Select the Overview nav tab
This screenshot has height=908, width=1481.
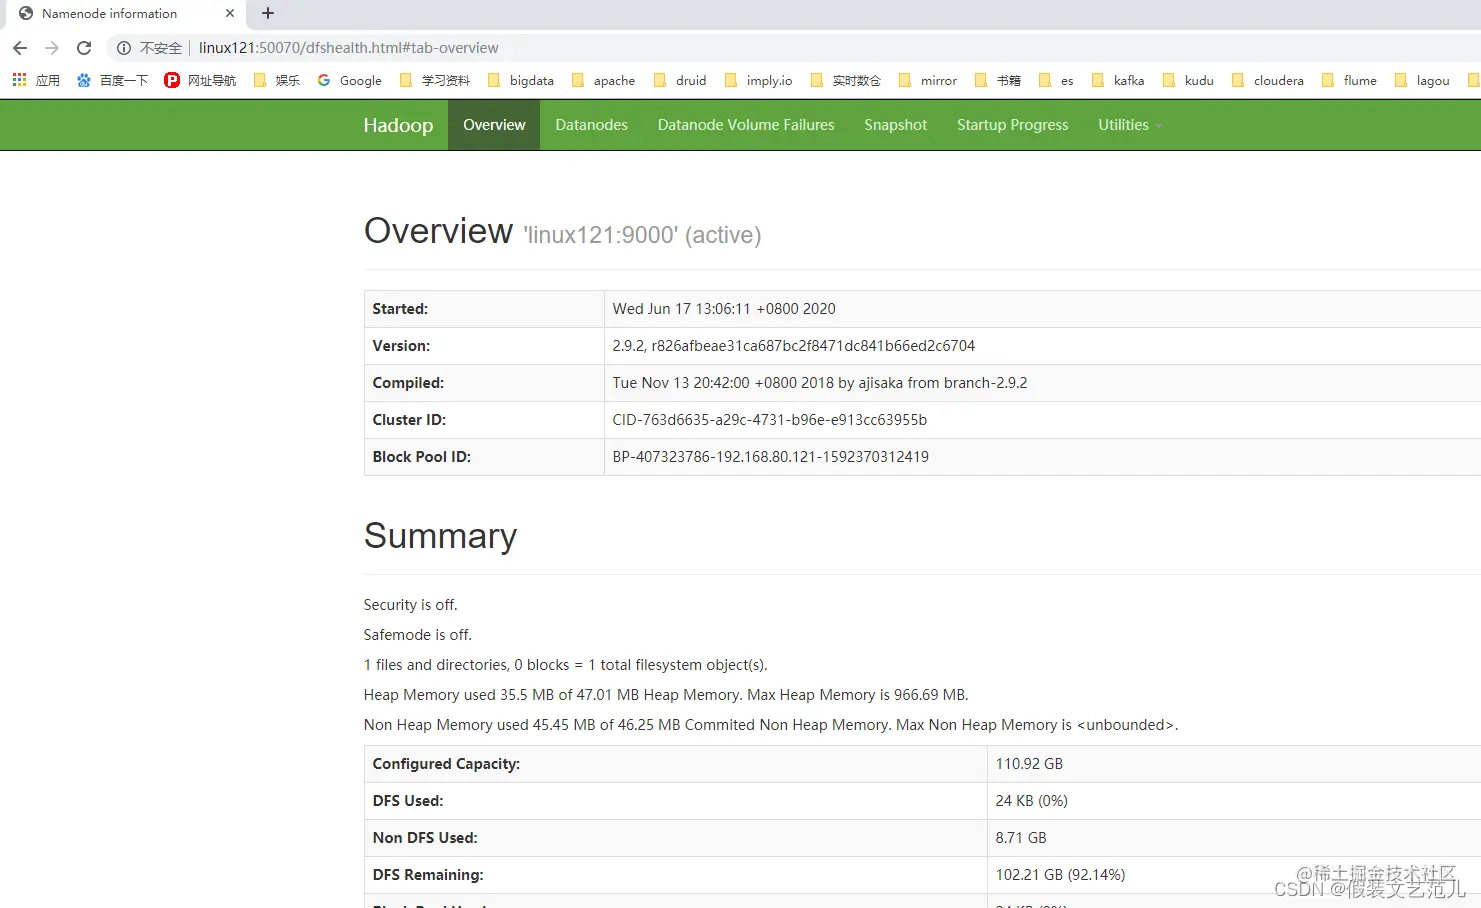[494, 125]
